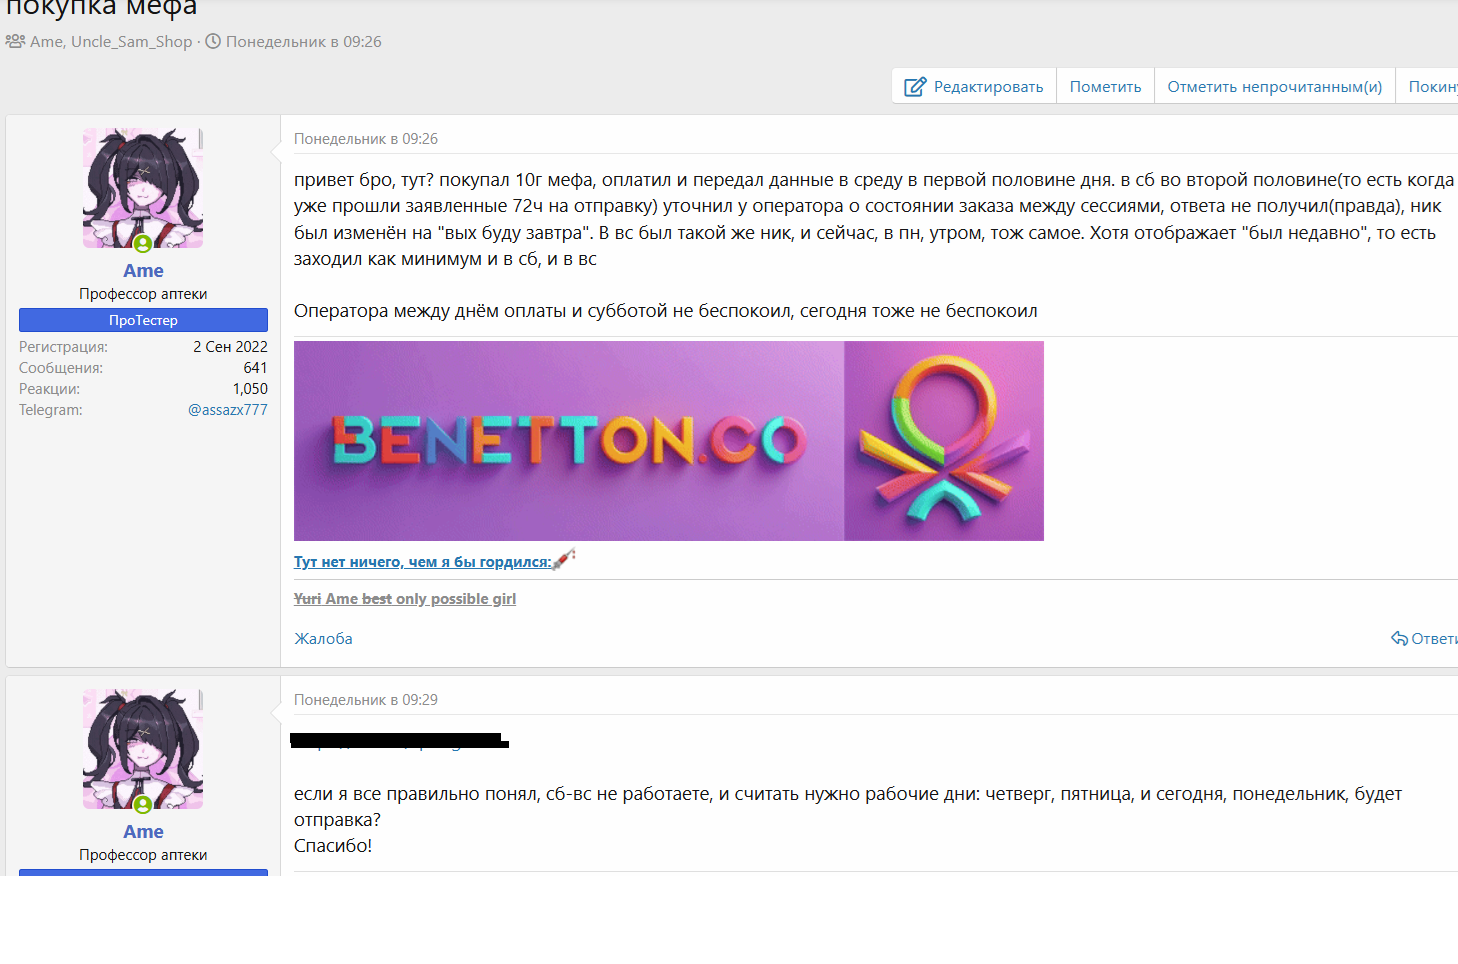1458x964 pixels.
Task: Open participant Ame in the conversation header
Action: pos(47,42)
